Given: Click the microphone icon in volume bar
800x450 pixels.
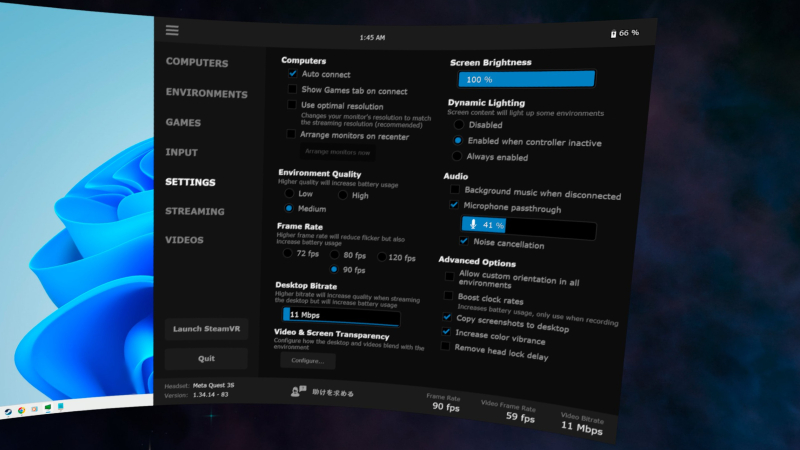Looking at the screenshot, I should 473,225.
